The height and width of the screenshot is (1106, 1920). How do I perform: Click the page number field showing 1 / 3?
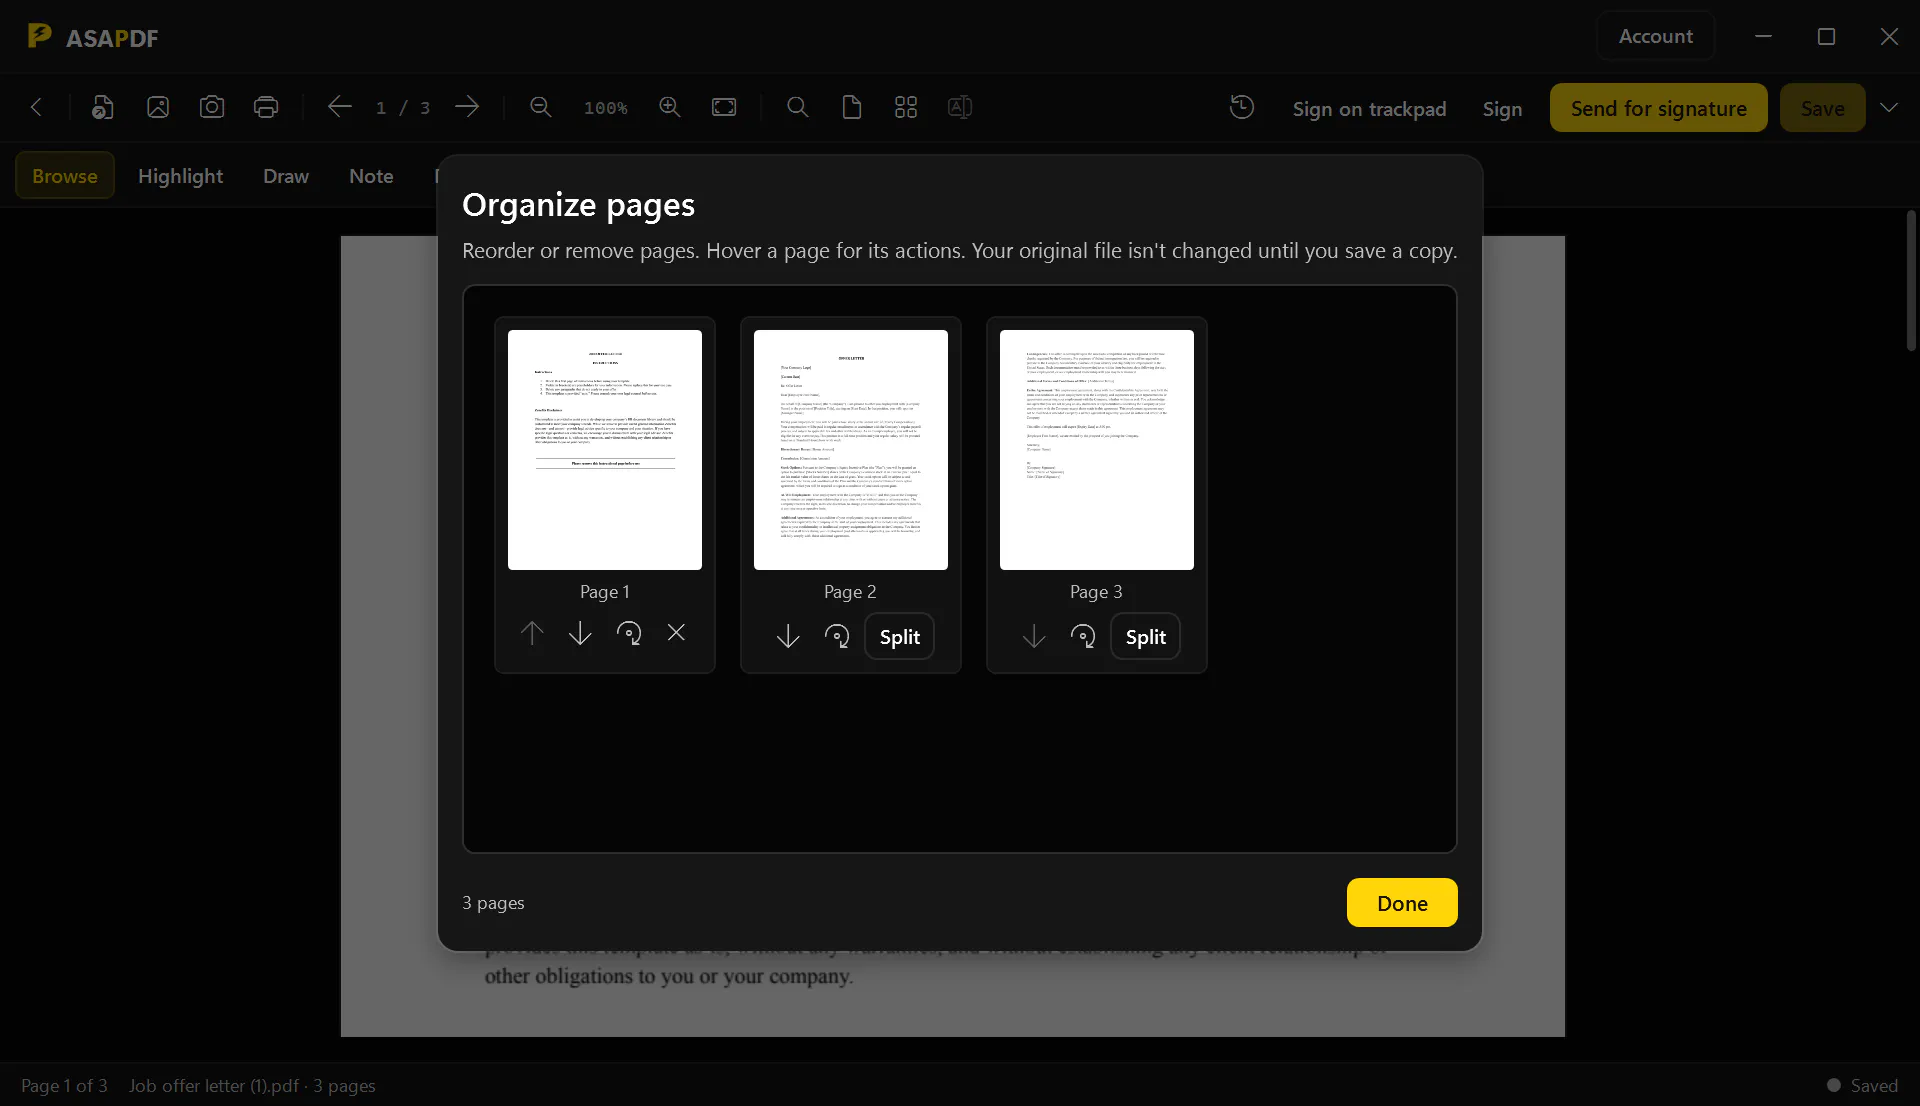coord(403,108)
